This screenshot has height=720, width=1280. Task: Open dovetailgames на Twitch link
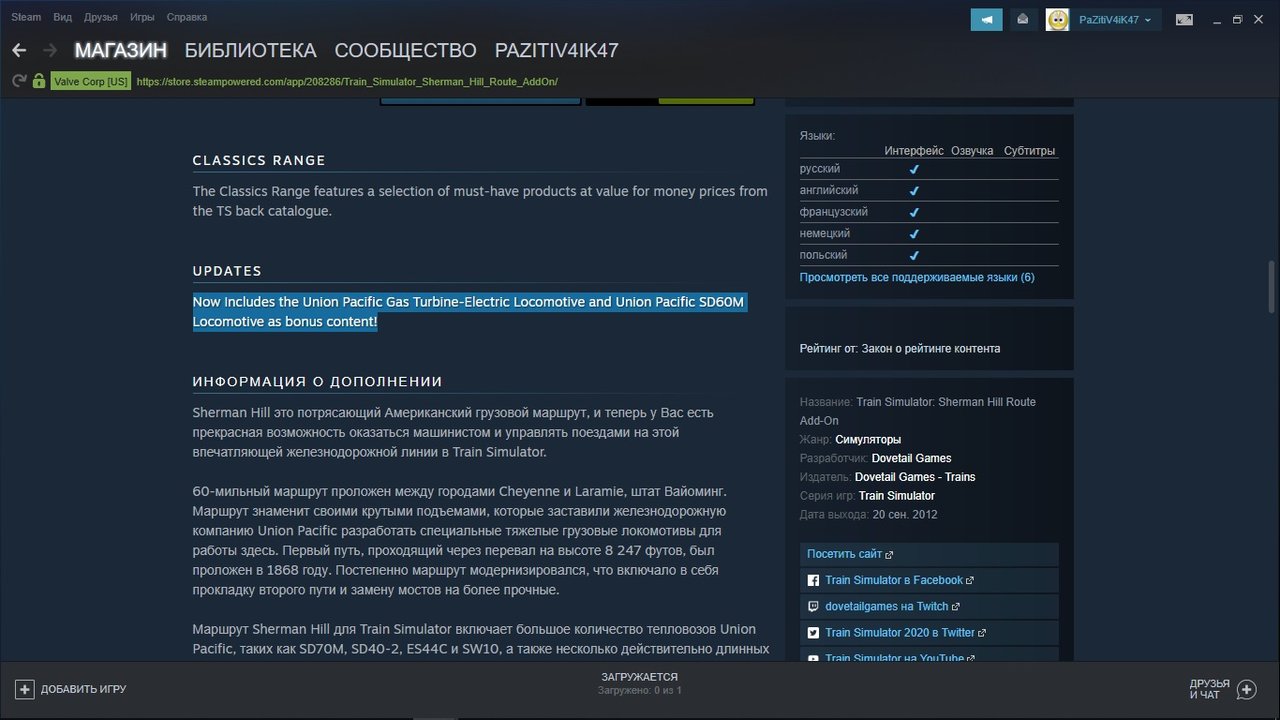coord(929,606)
